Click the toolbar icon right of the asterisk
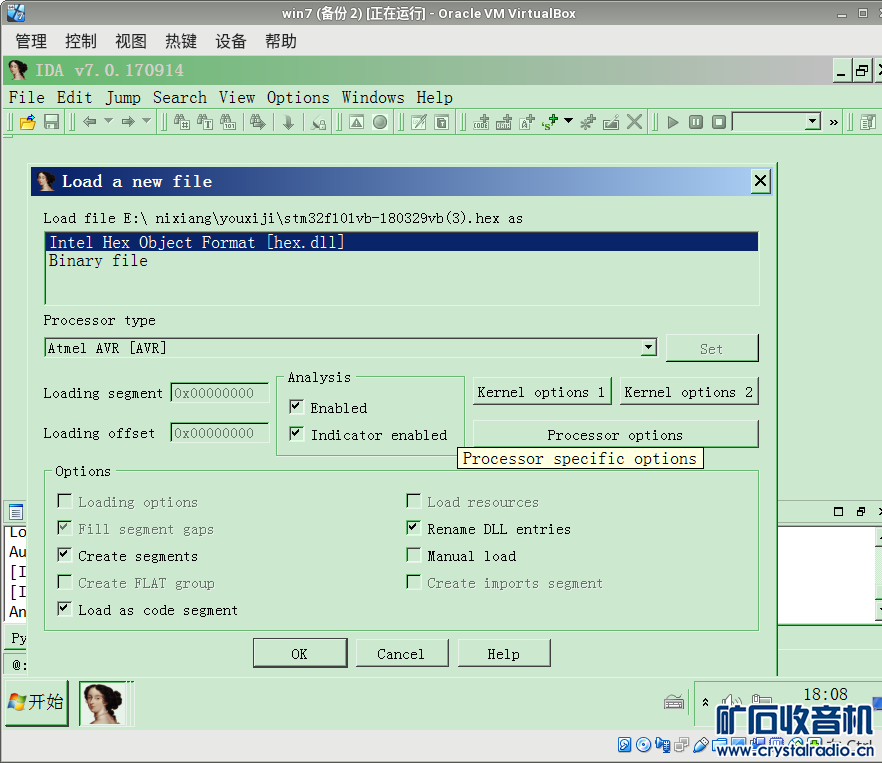882x763 pixels. [x=611, y=122]
